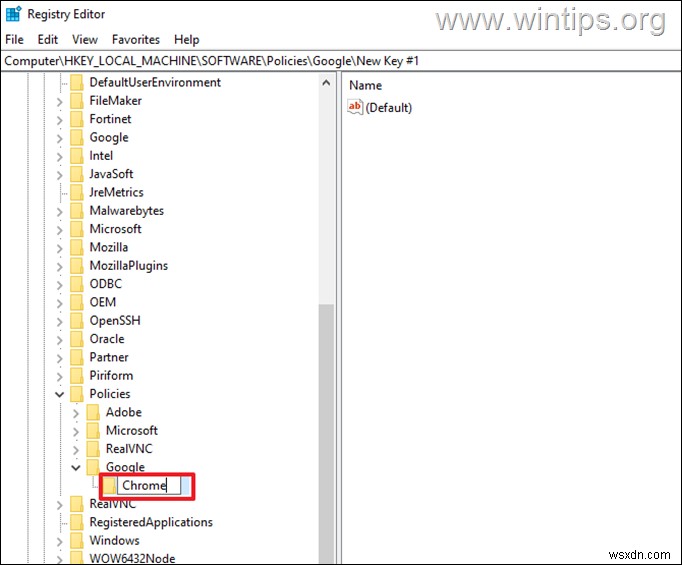Viewport: 682px width, 565px height.
Task: Select the Adobe folder icon under Policies
Action: [x=93, y=412]
